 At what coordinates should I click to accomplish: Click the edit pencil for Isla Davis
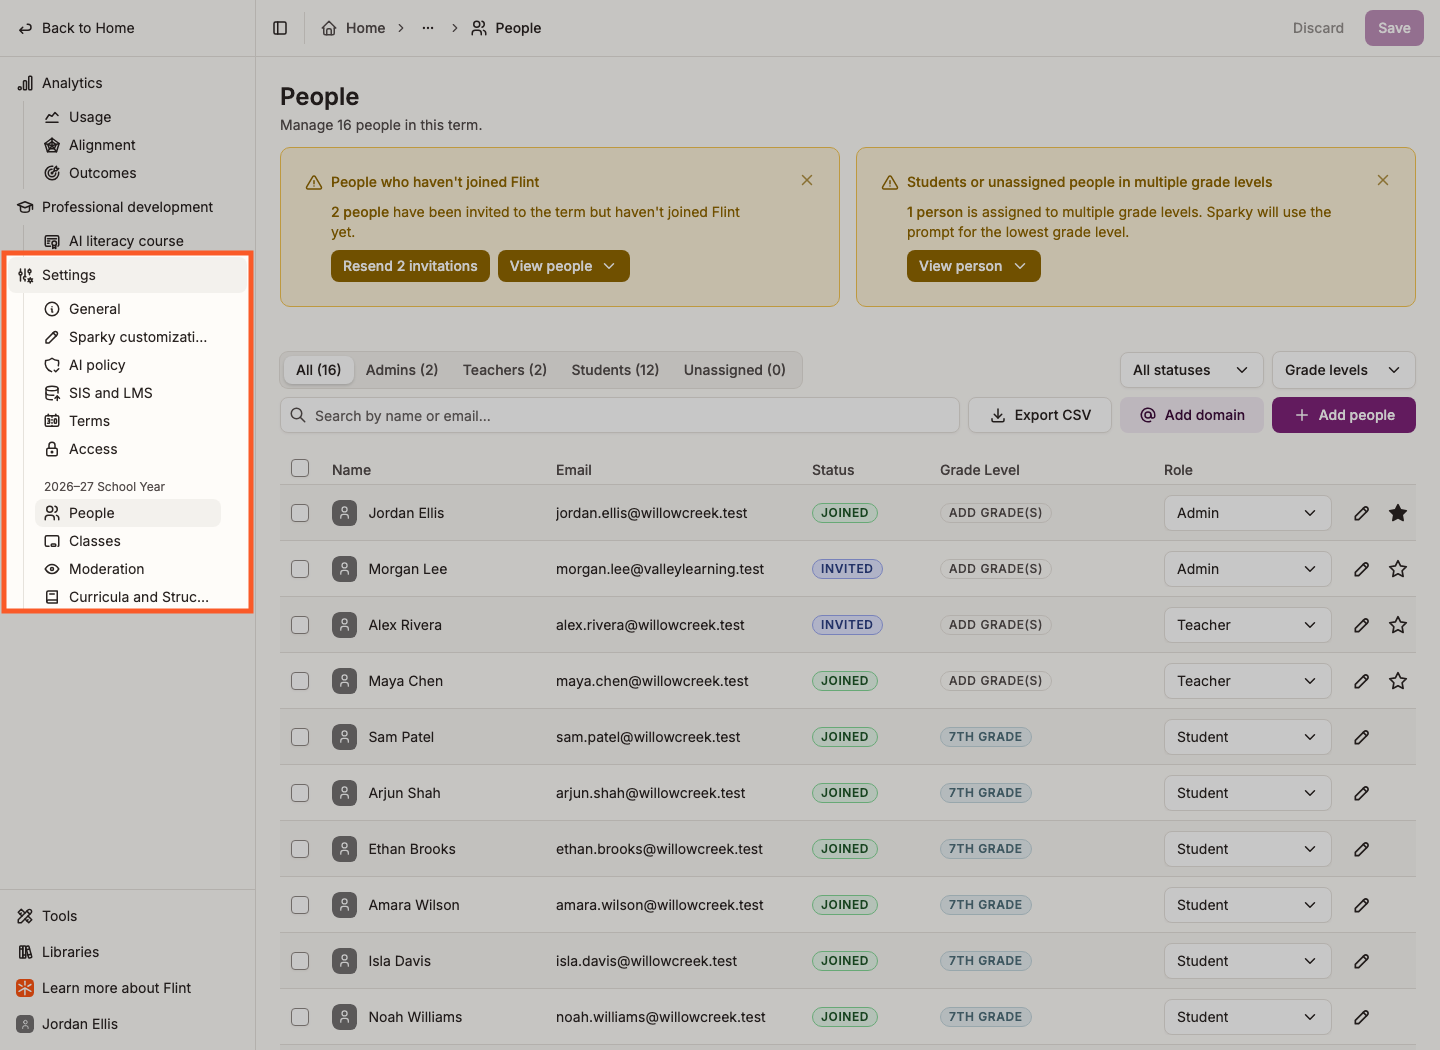point(1361,961)
